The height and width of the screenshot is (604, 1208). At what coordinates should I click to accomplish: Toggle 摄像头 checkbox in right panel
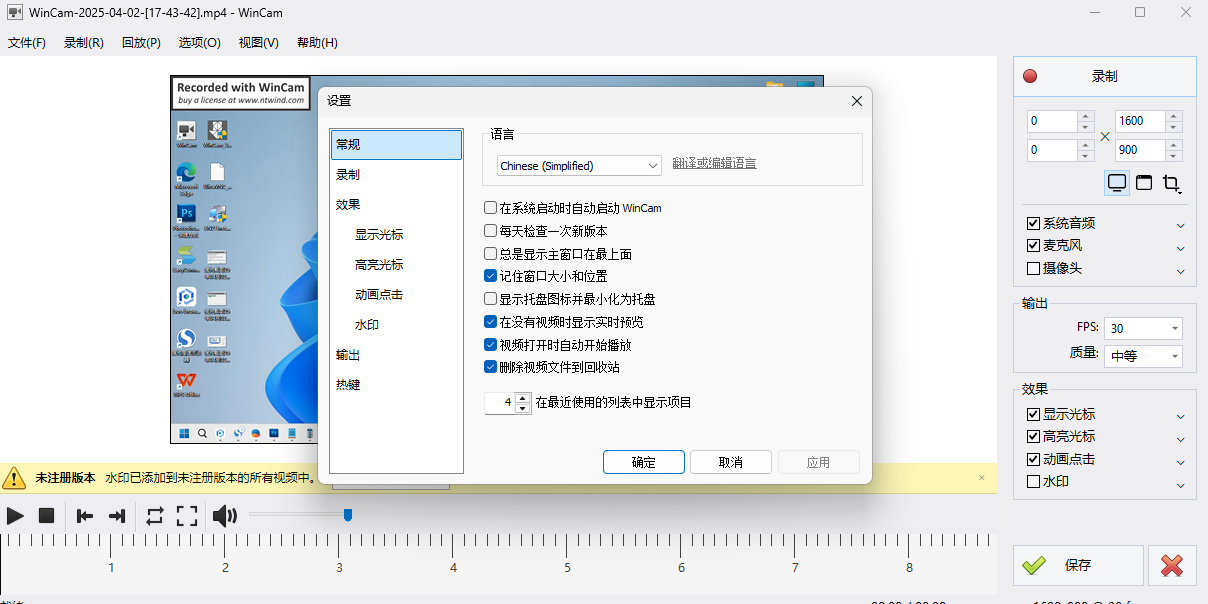1034,268
